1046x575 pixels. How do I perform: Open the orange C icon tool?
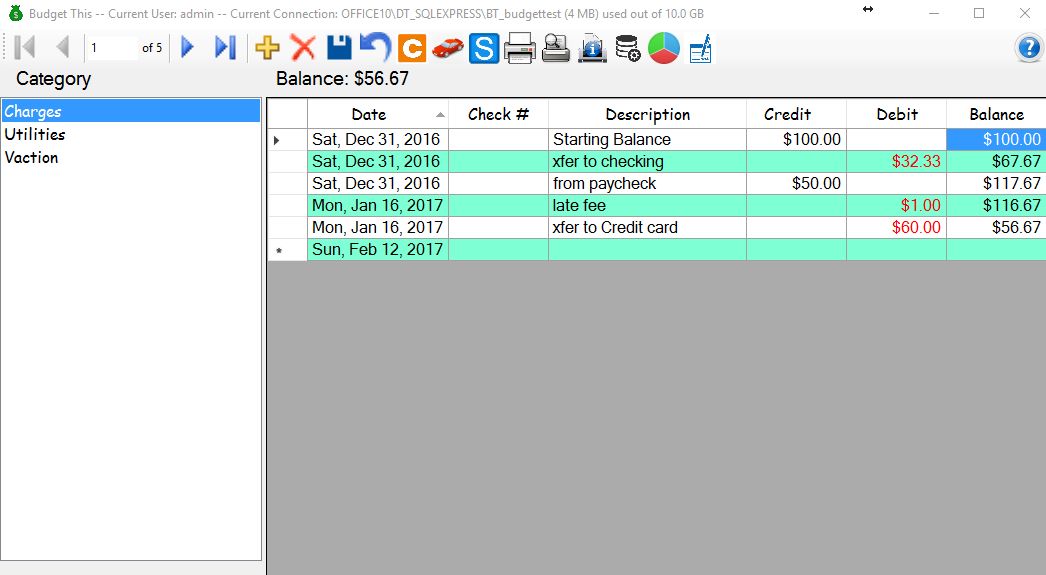pos(412,48)
